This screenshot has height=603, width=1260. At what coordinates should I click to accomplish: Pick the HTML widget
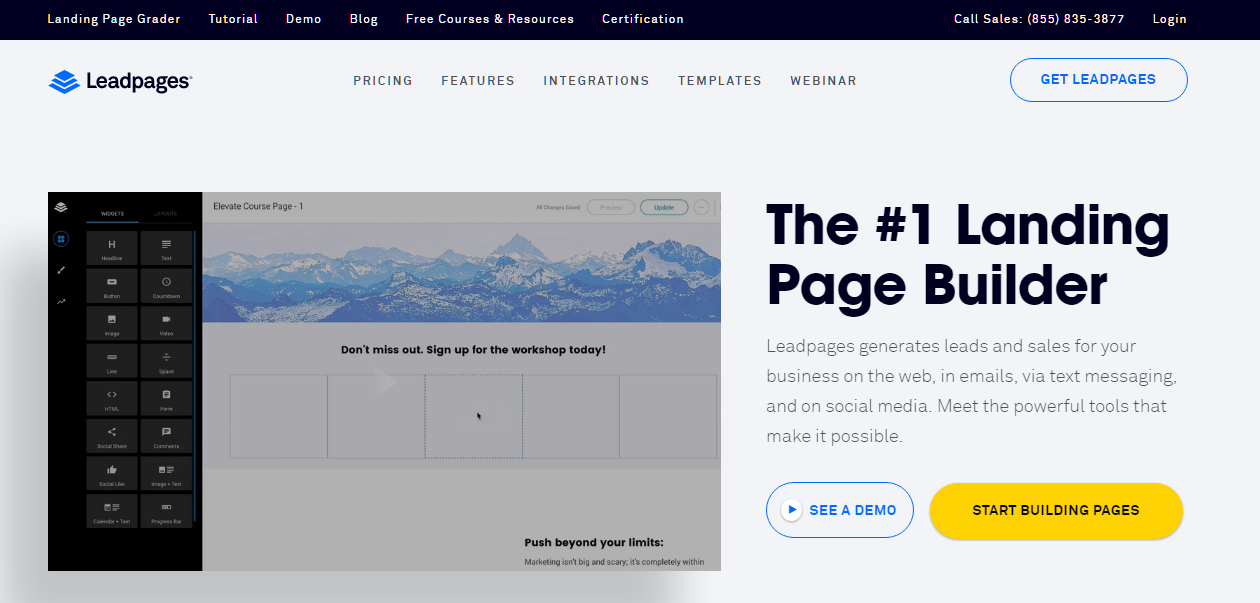pos(112,398)
